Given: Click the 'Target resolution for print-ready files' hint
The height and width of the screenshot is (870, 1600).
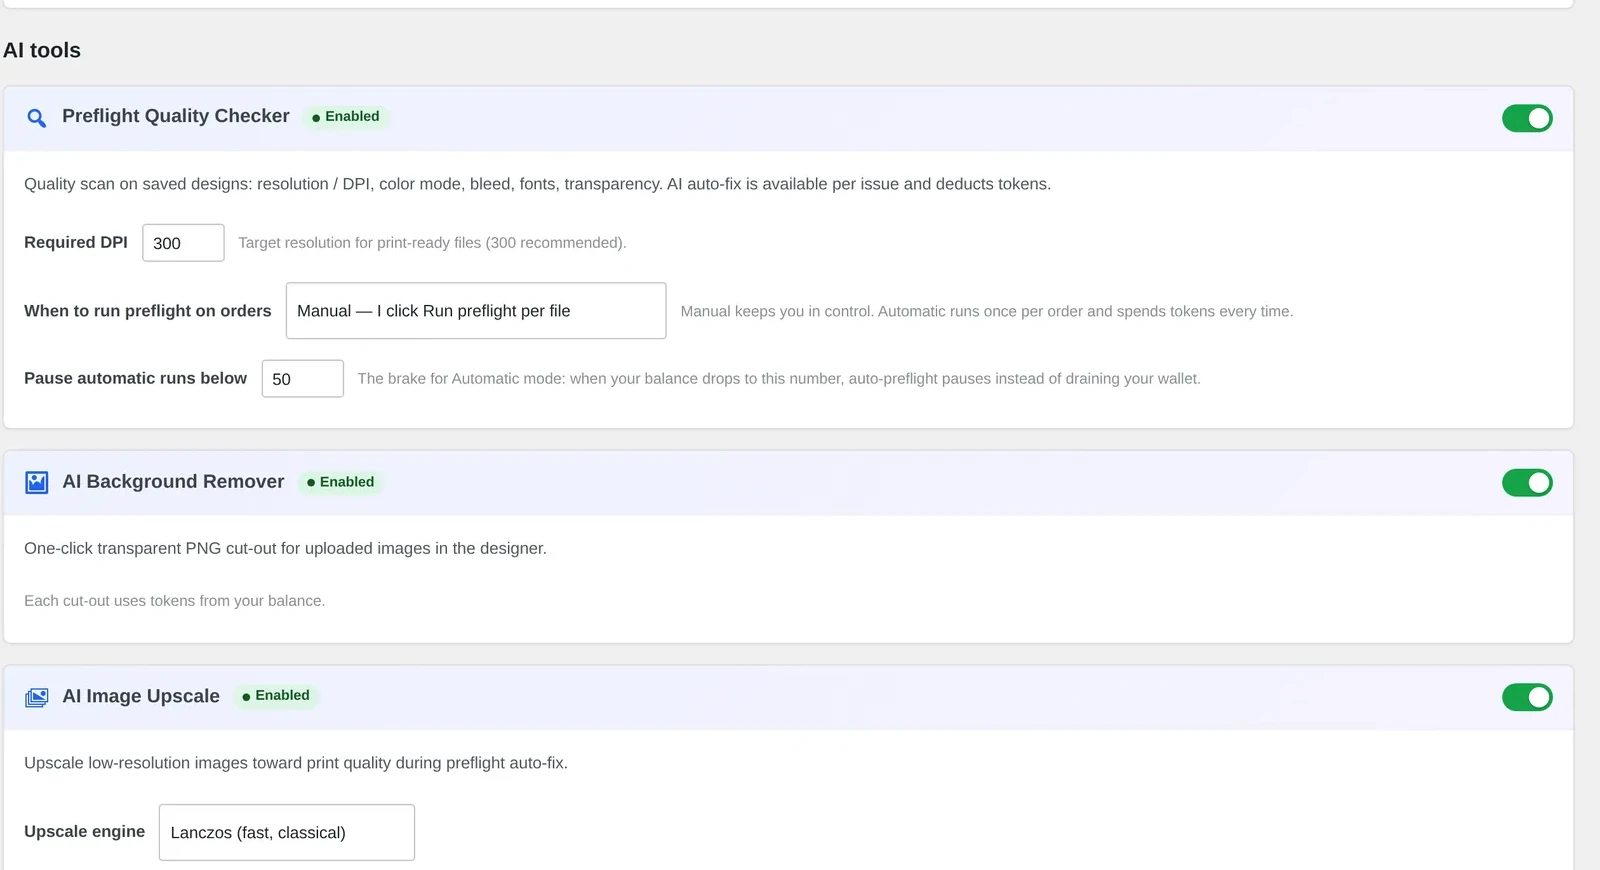Looking at the screenshot, I should click(432, 243).
